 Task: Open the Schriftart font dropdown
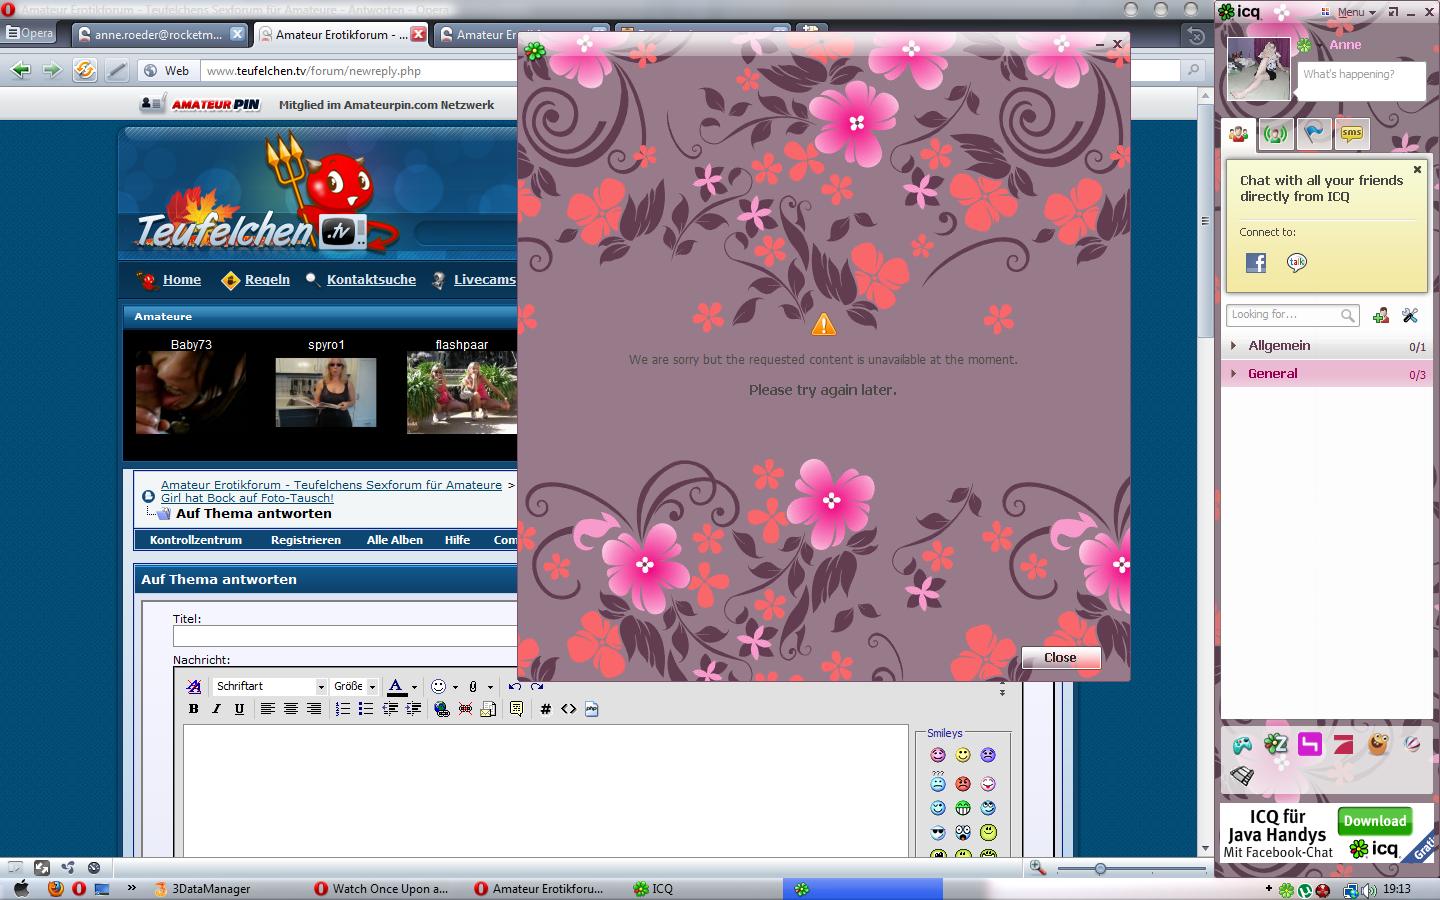(270, 687)
